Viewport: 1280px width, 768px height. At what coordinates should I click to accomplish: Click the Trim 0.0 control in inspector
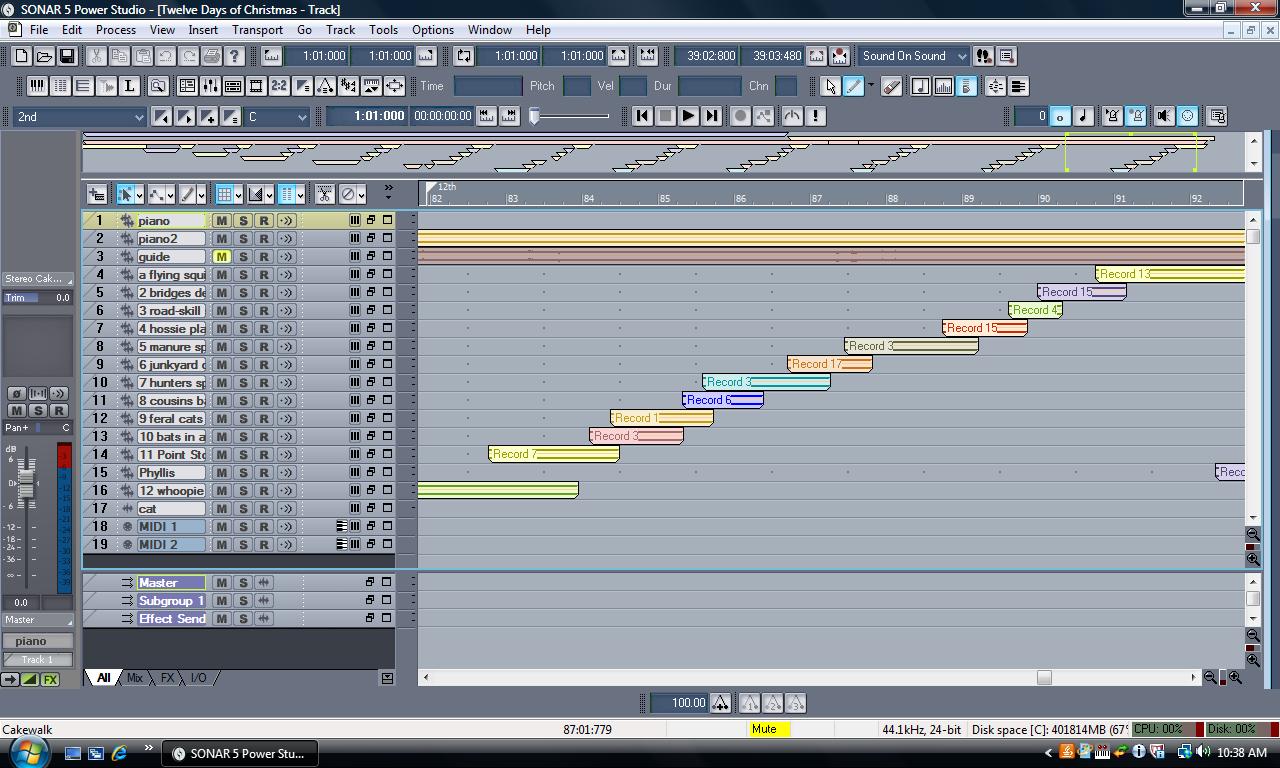click(37, 298)
